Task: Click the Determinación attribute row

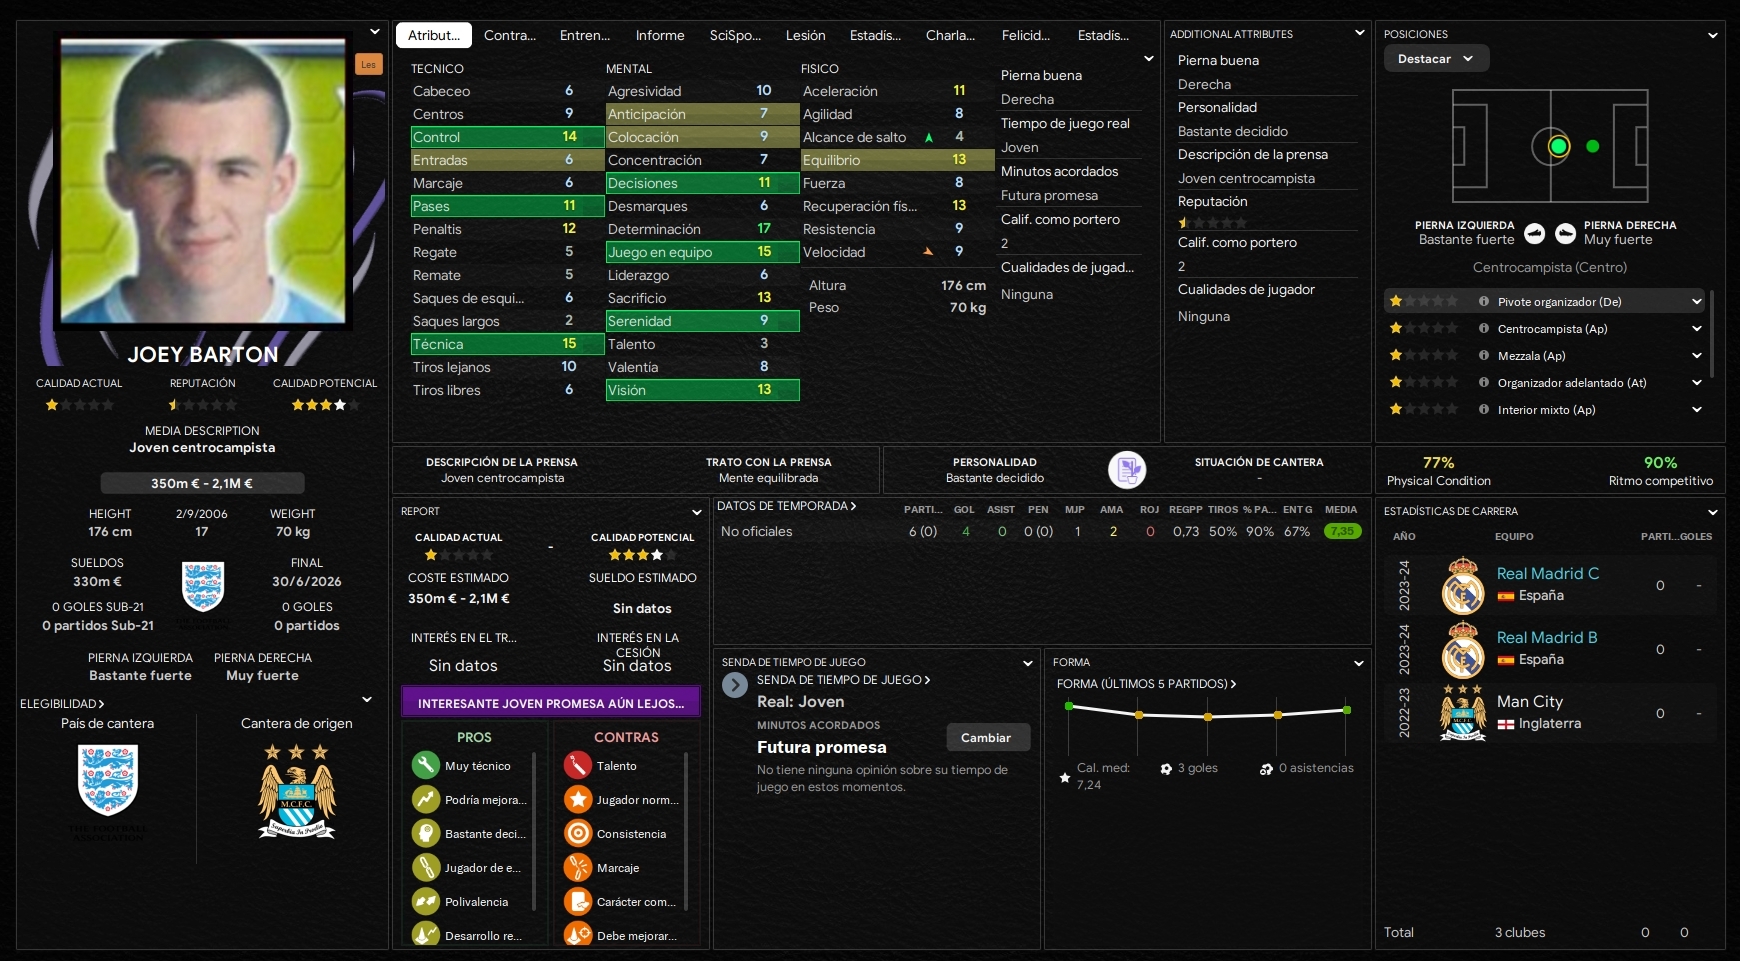Action: pos(701,229)
